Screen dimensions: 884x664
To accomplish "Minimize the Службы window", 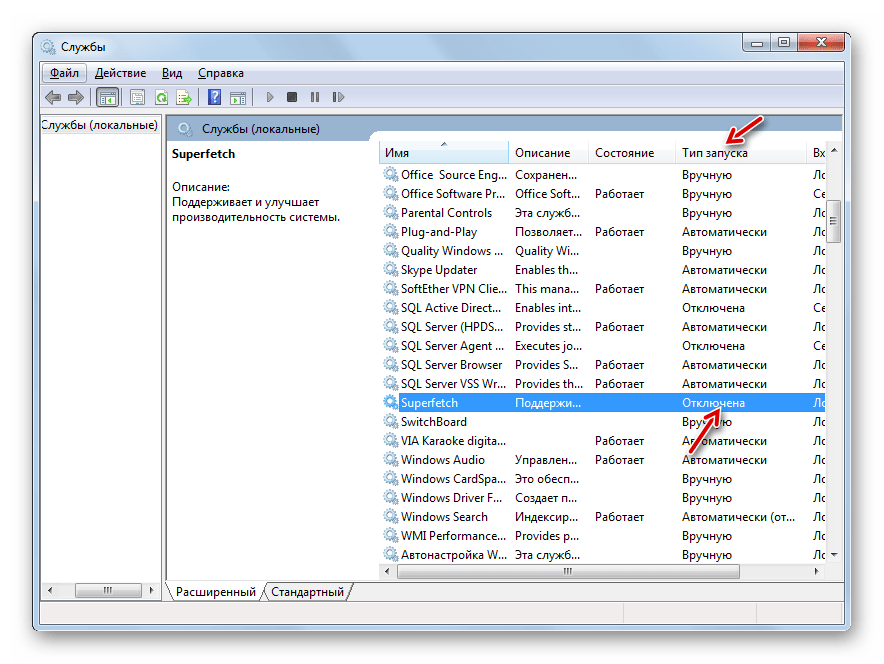I will pos(757,42).
